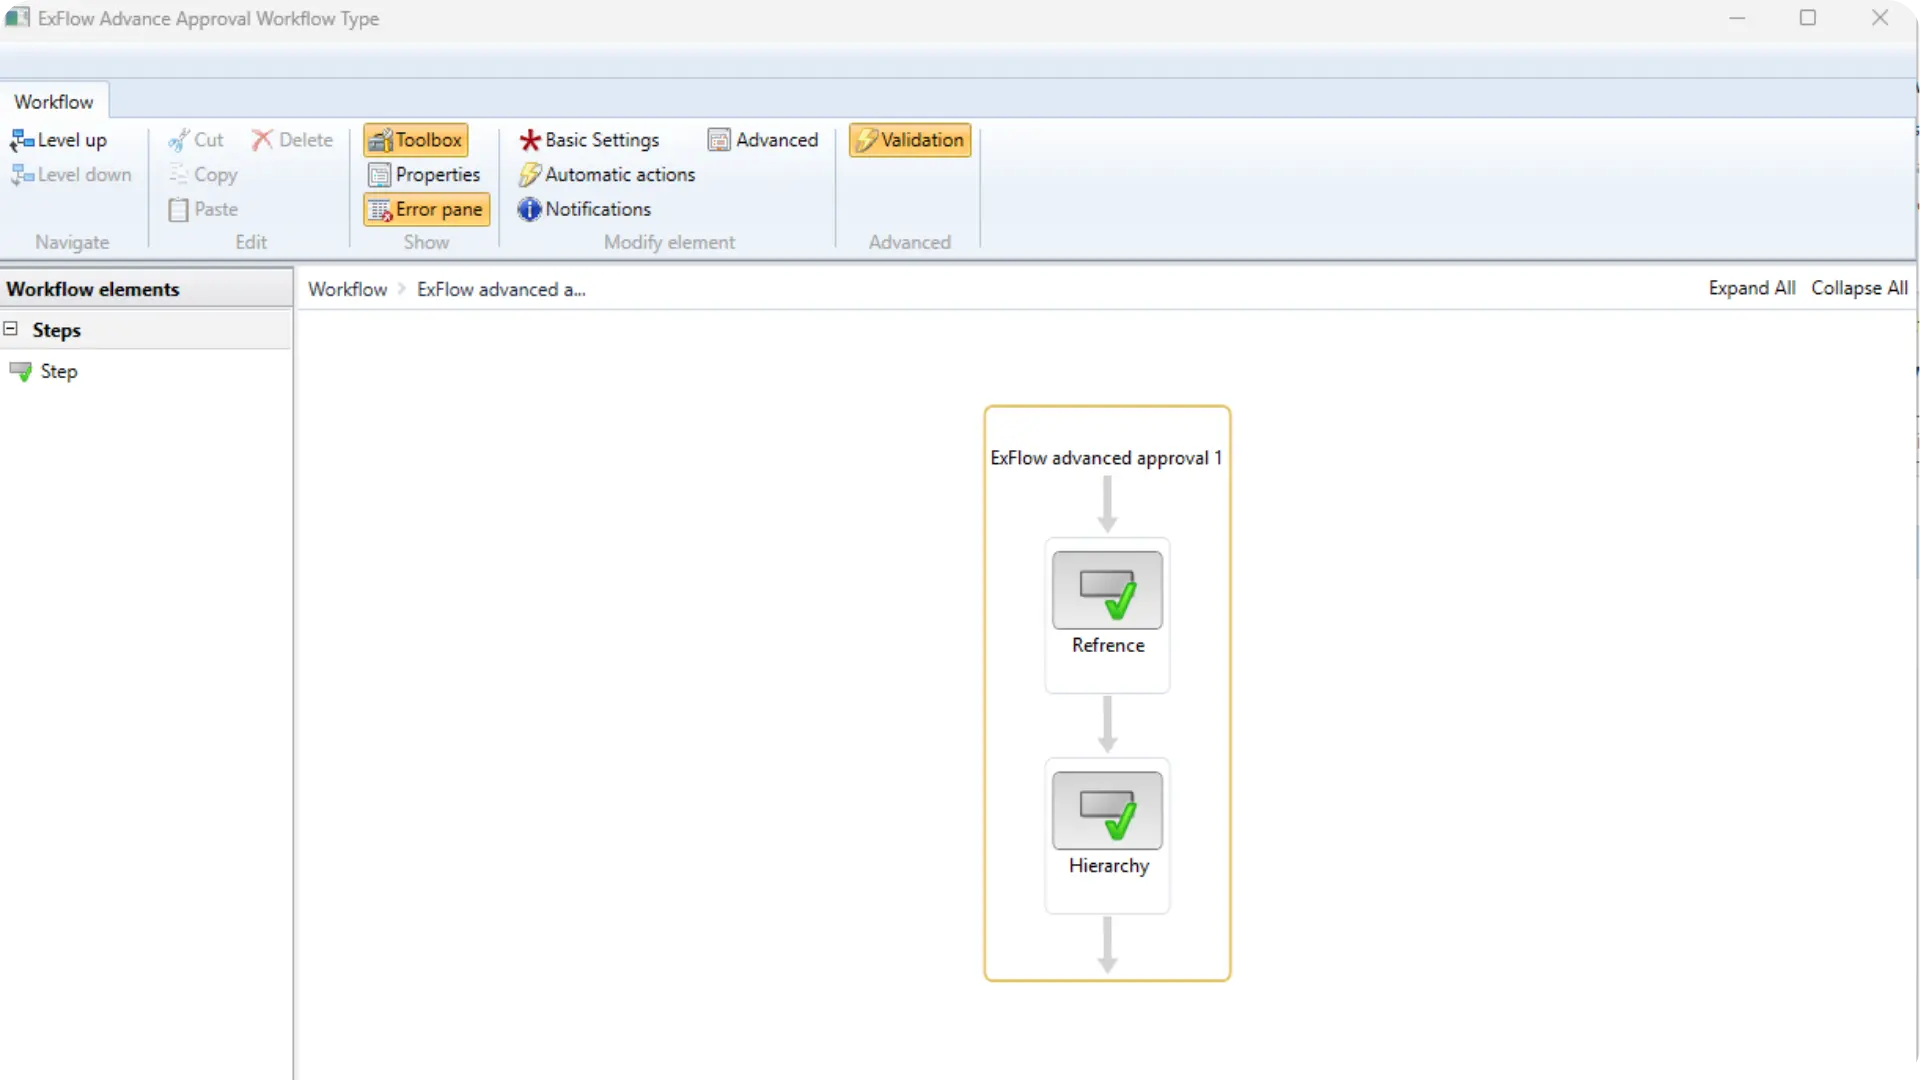The width and height of the screenshot is (1920, 1080).
Task: Click the Level up navigate icon
Action: coord(22,141)
